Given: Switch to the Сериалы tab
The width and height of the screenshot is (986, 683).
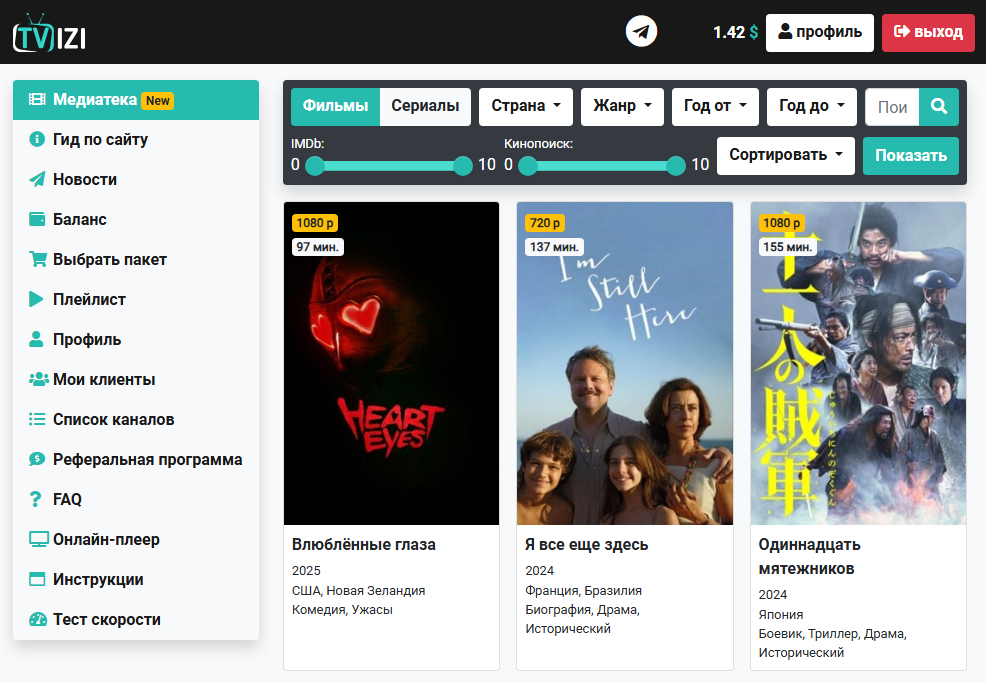Looking at the screenshot, I should click(x=425, y=106).
